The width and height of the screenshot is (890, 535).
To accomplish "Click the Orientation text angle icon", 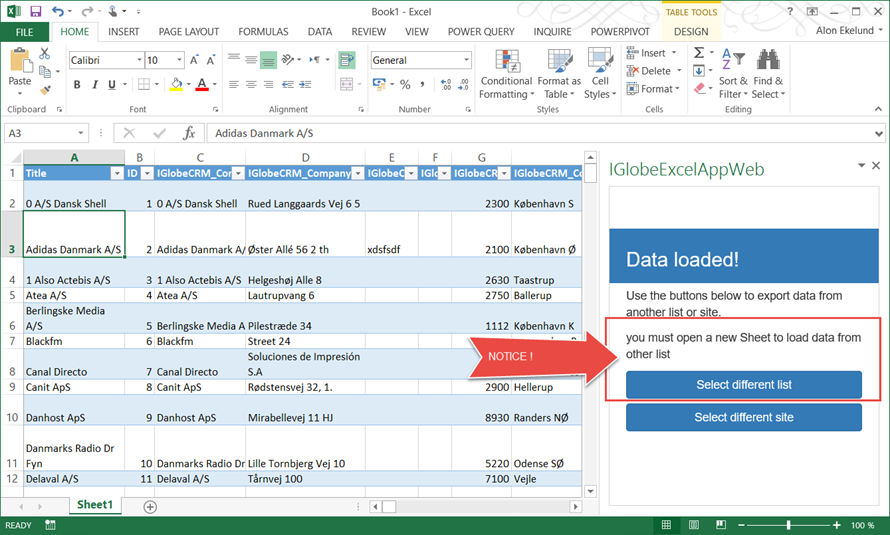I will 288,60.
